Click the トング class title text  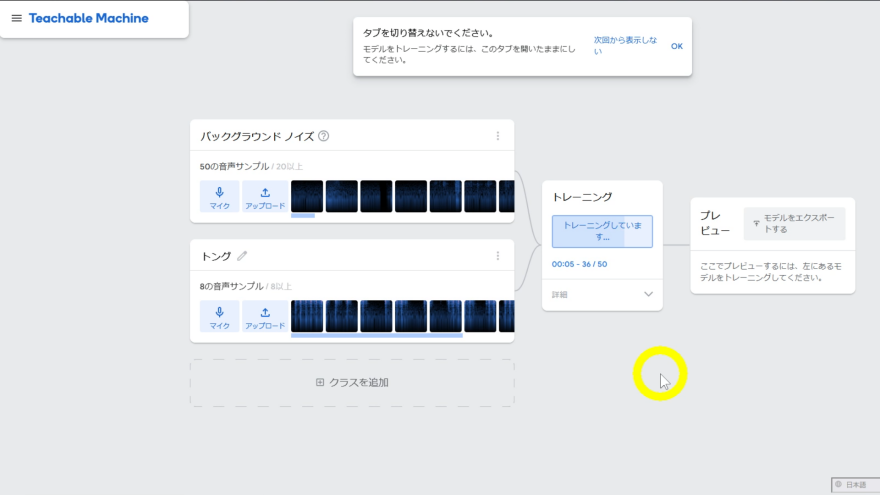(216, 256)
